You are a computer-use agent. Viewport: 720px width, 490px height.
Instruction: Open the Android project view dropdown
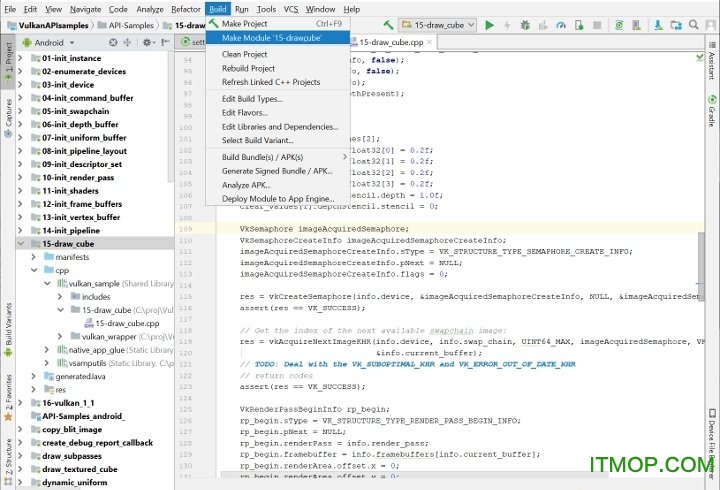coord(48,42)
